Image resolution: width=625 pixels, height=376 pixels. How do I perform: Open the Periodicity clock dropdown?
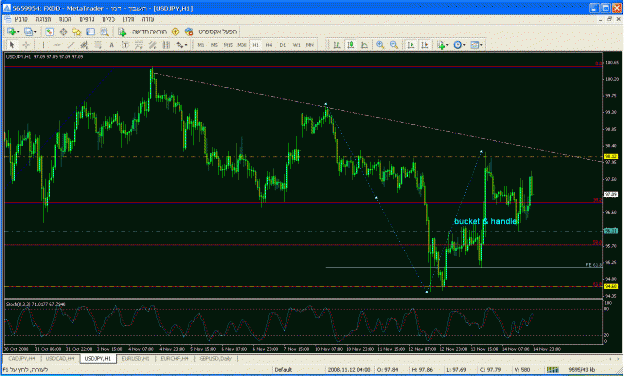click(459, 45)
